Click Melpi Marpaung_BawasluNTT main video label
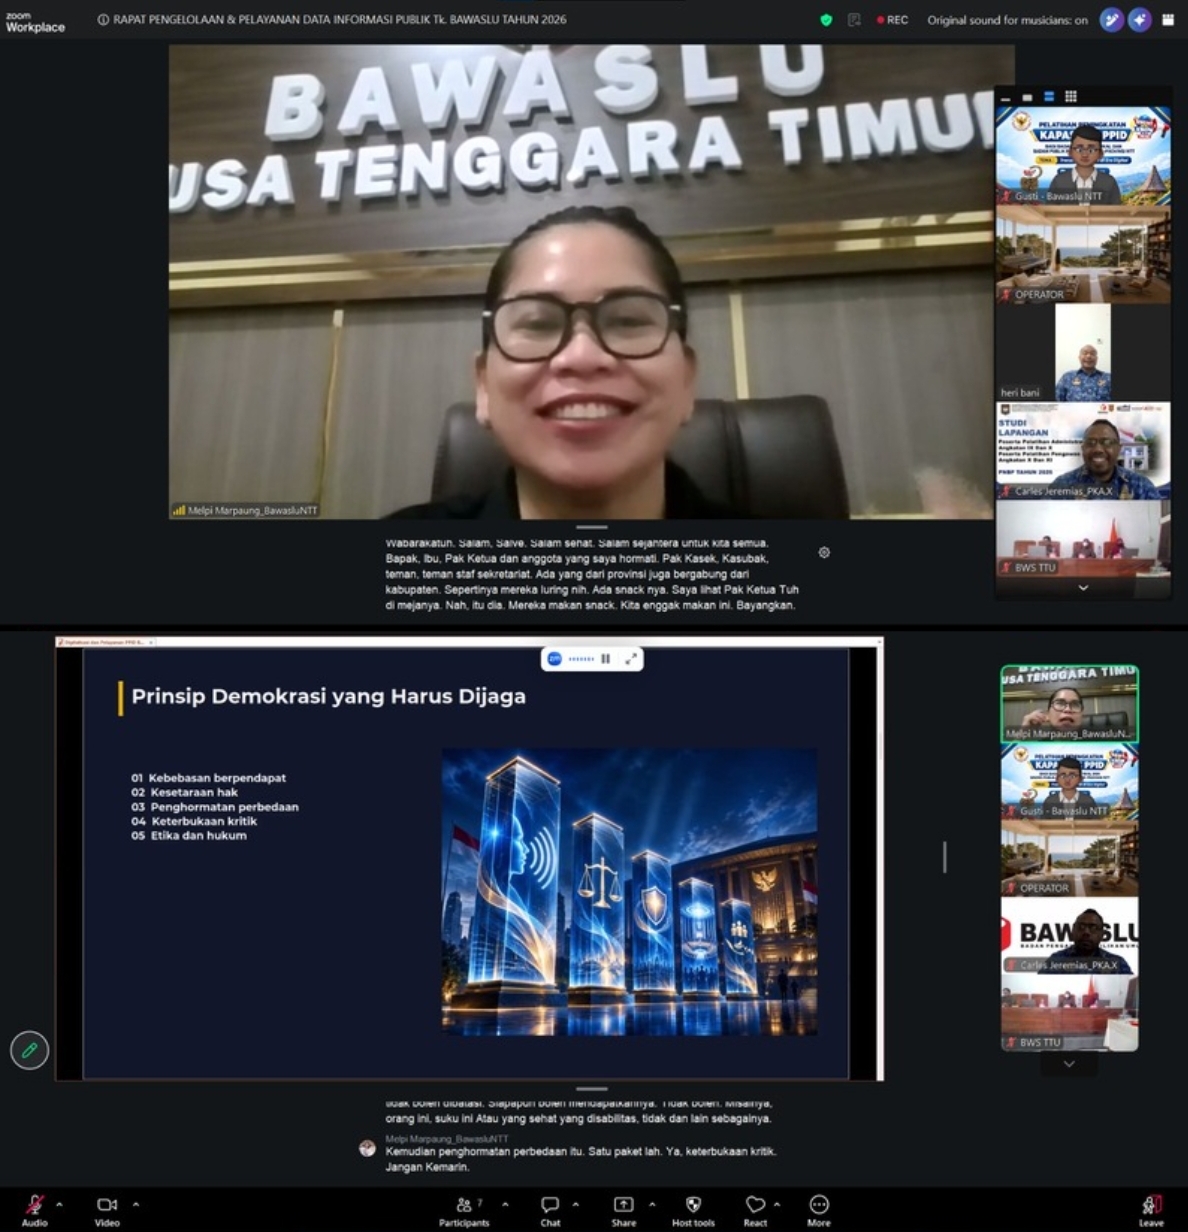Screen dimensions: 1188x1232 (244, 510)
